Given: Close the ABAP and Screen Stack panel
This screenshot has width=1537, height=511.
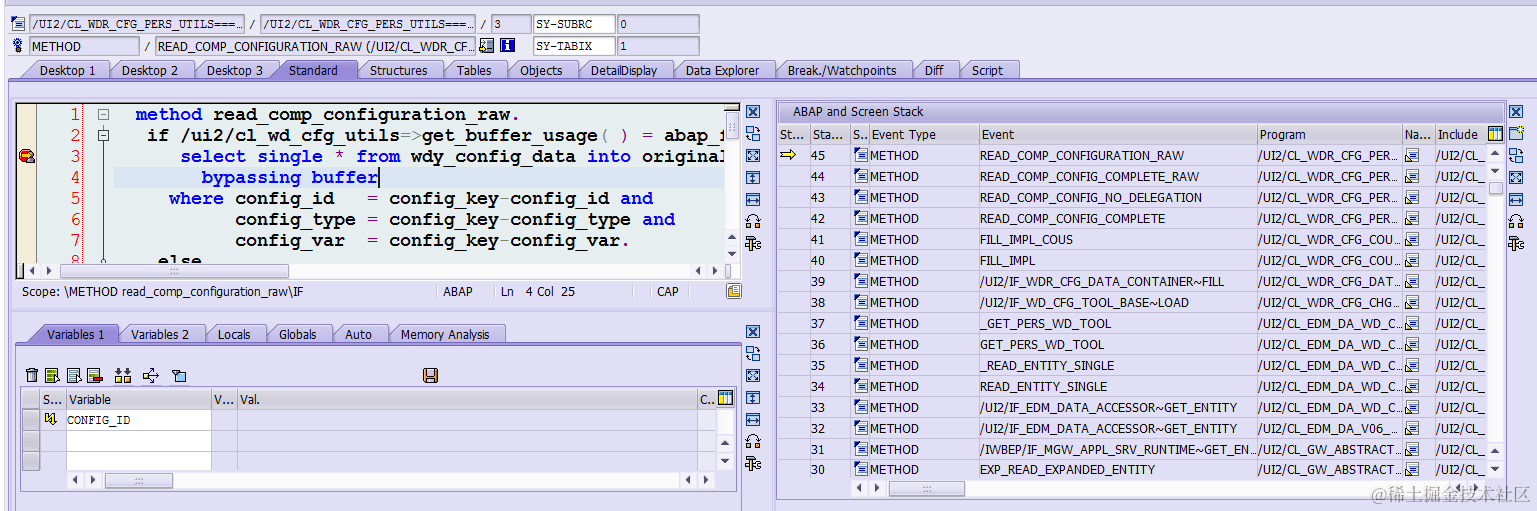Looking at the screenshot, I should click(1516, 112).
